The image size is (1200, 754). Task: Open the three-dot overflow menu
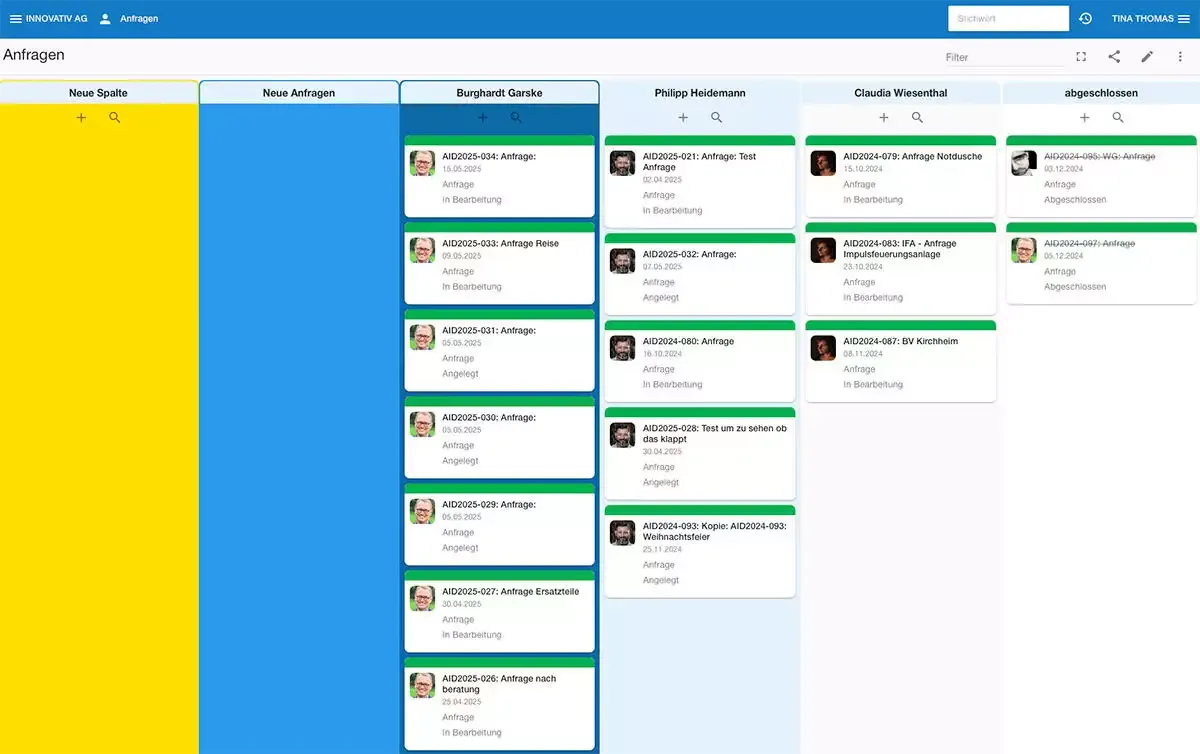1182,57
